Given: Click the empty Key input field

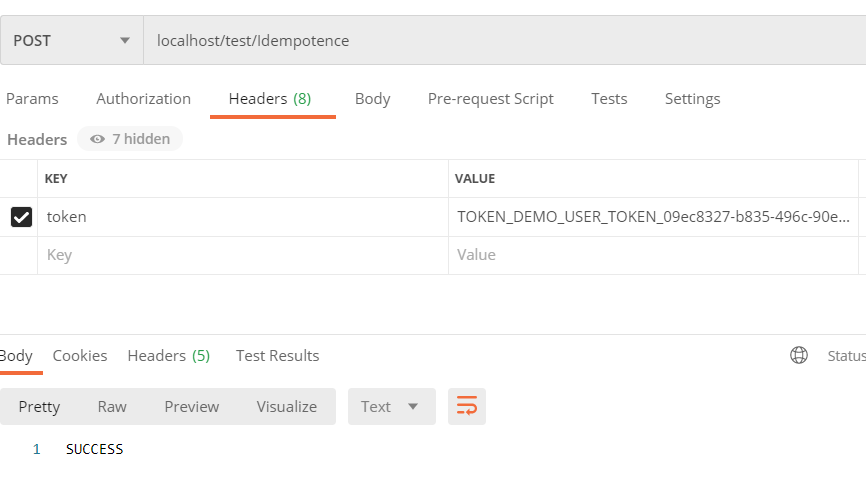Looking at the screenshot, I should tap(243, 255).
